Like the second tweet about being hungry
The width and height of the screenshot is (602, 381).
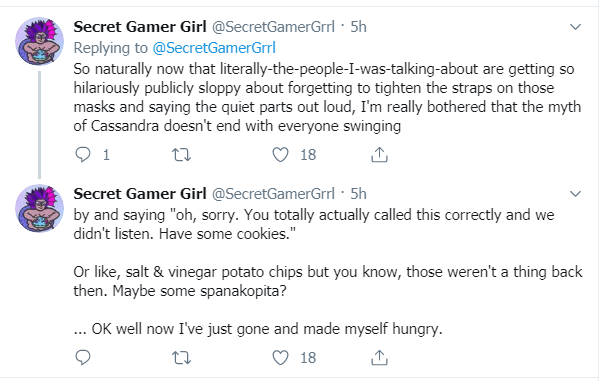pyautogui.click(x=280, y=358)
